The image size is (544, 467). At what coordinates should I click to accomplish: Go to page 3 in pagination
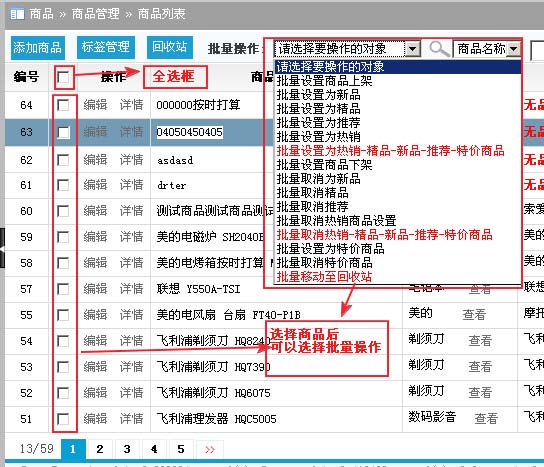[x=127, y=449]
